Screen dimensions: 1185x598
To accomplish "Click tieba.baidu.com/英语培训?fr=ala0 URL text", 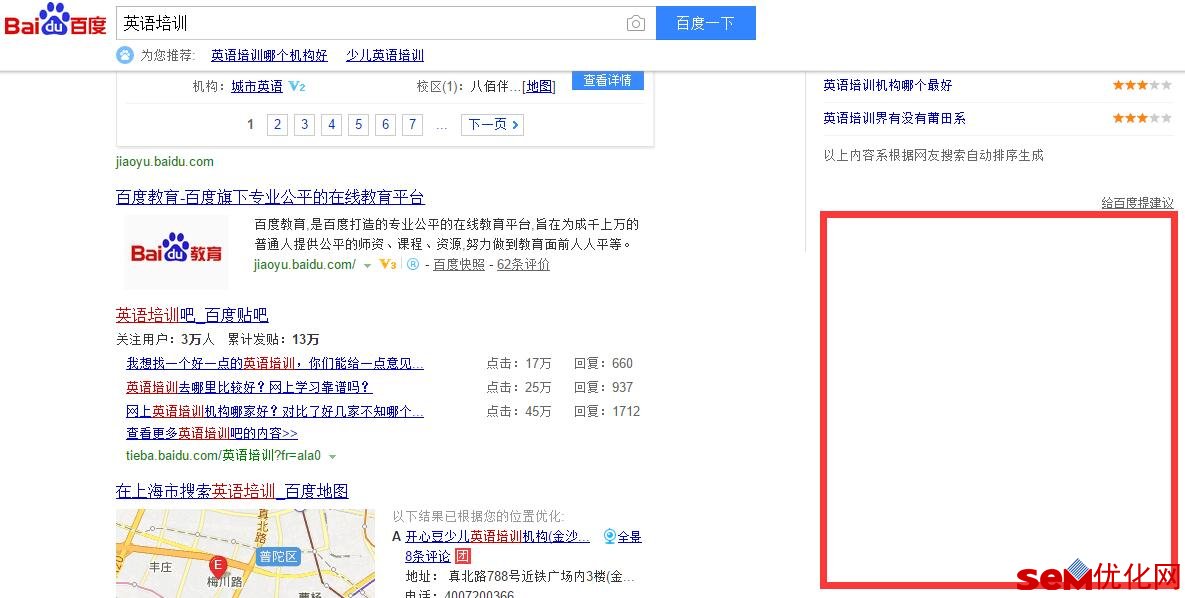I will tap(224, 456).
